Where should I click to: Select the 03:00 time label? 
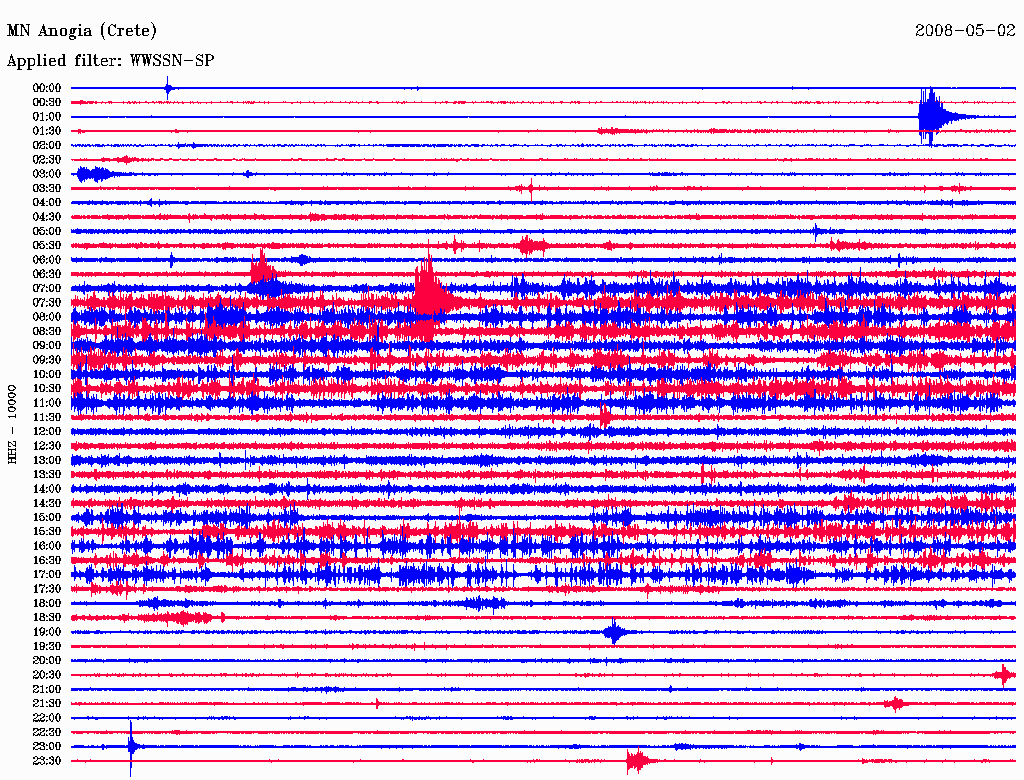47,174
